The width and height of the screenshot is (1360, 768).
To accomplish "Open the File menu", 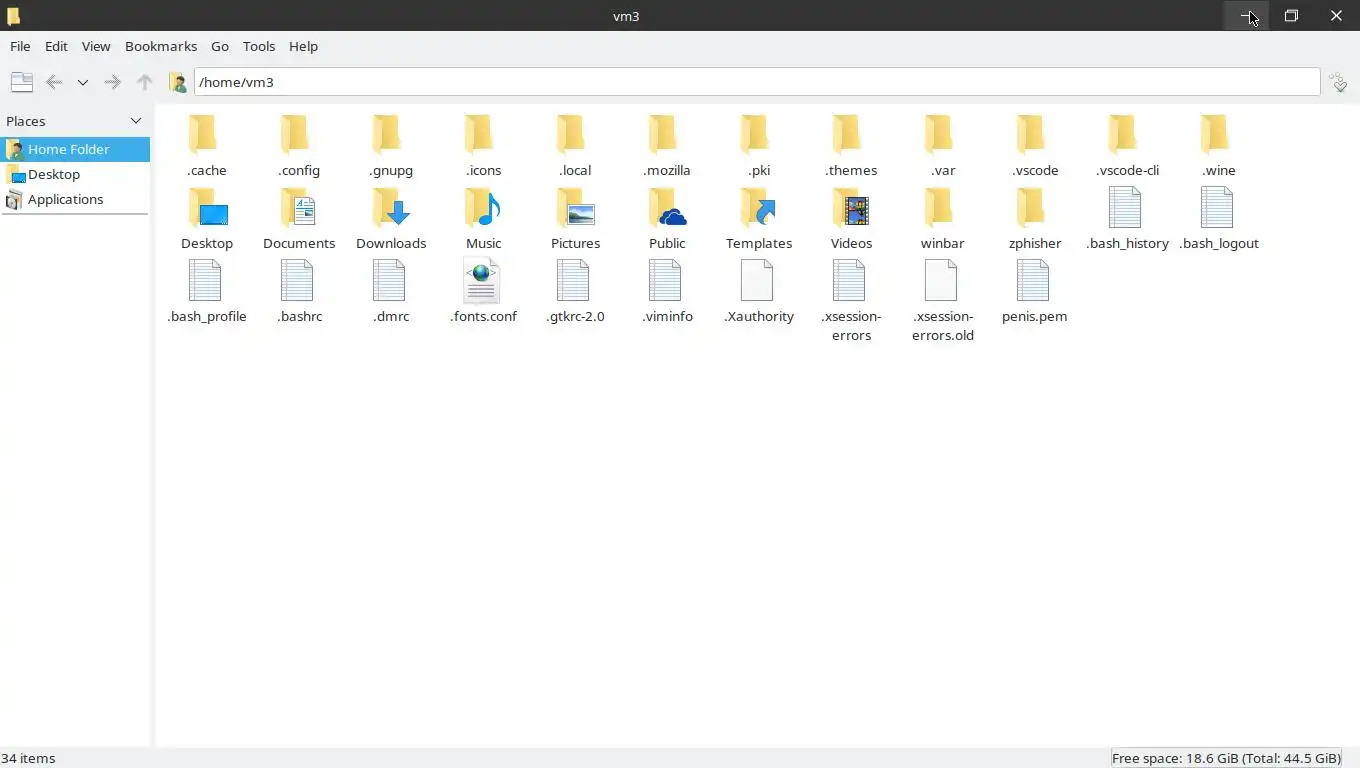I will click(x=20, y=46).
